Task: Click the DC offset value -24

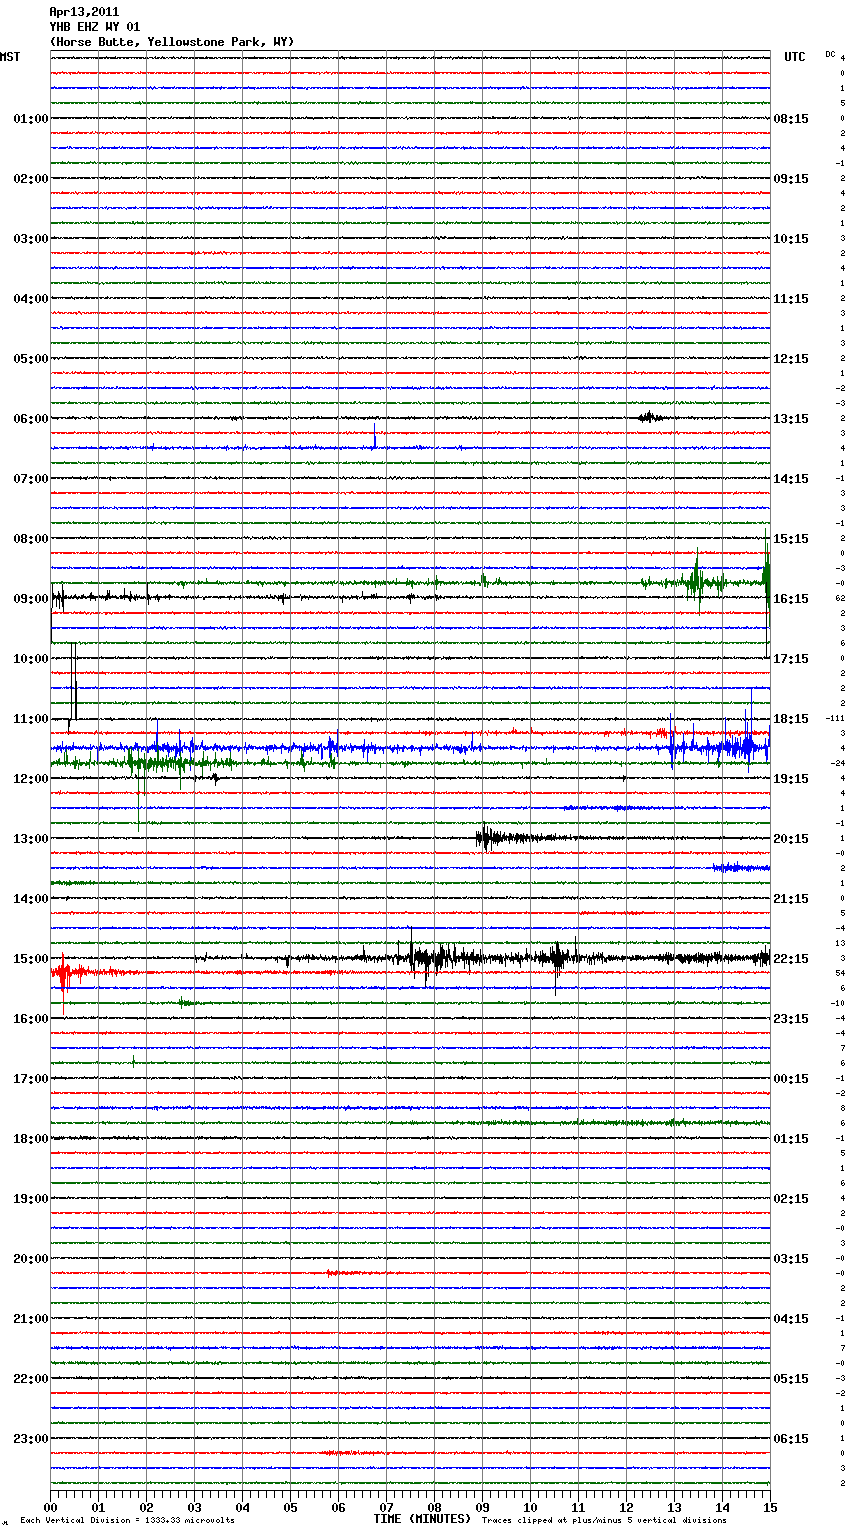Action: 838,763
